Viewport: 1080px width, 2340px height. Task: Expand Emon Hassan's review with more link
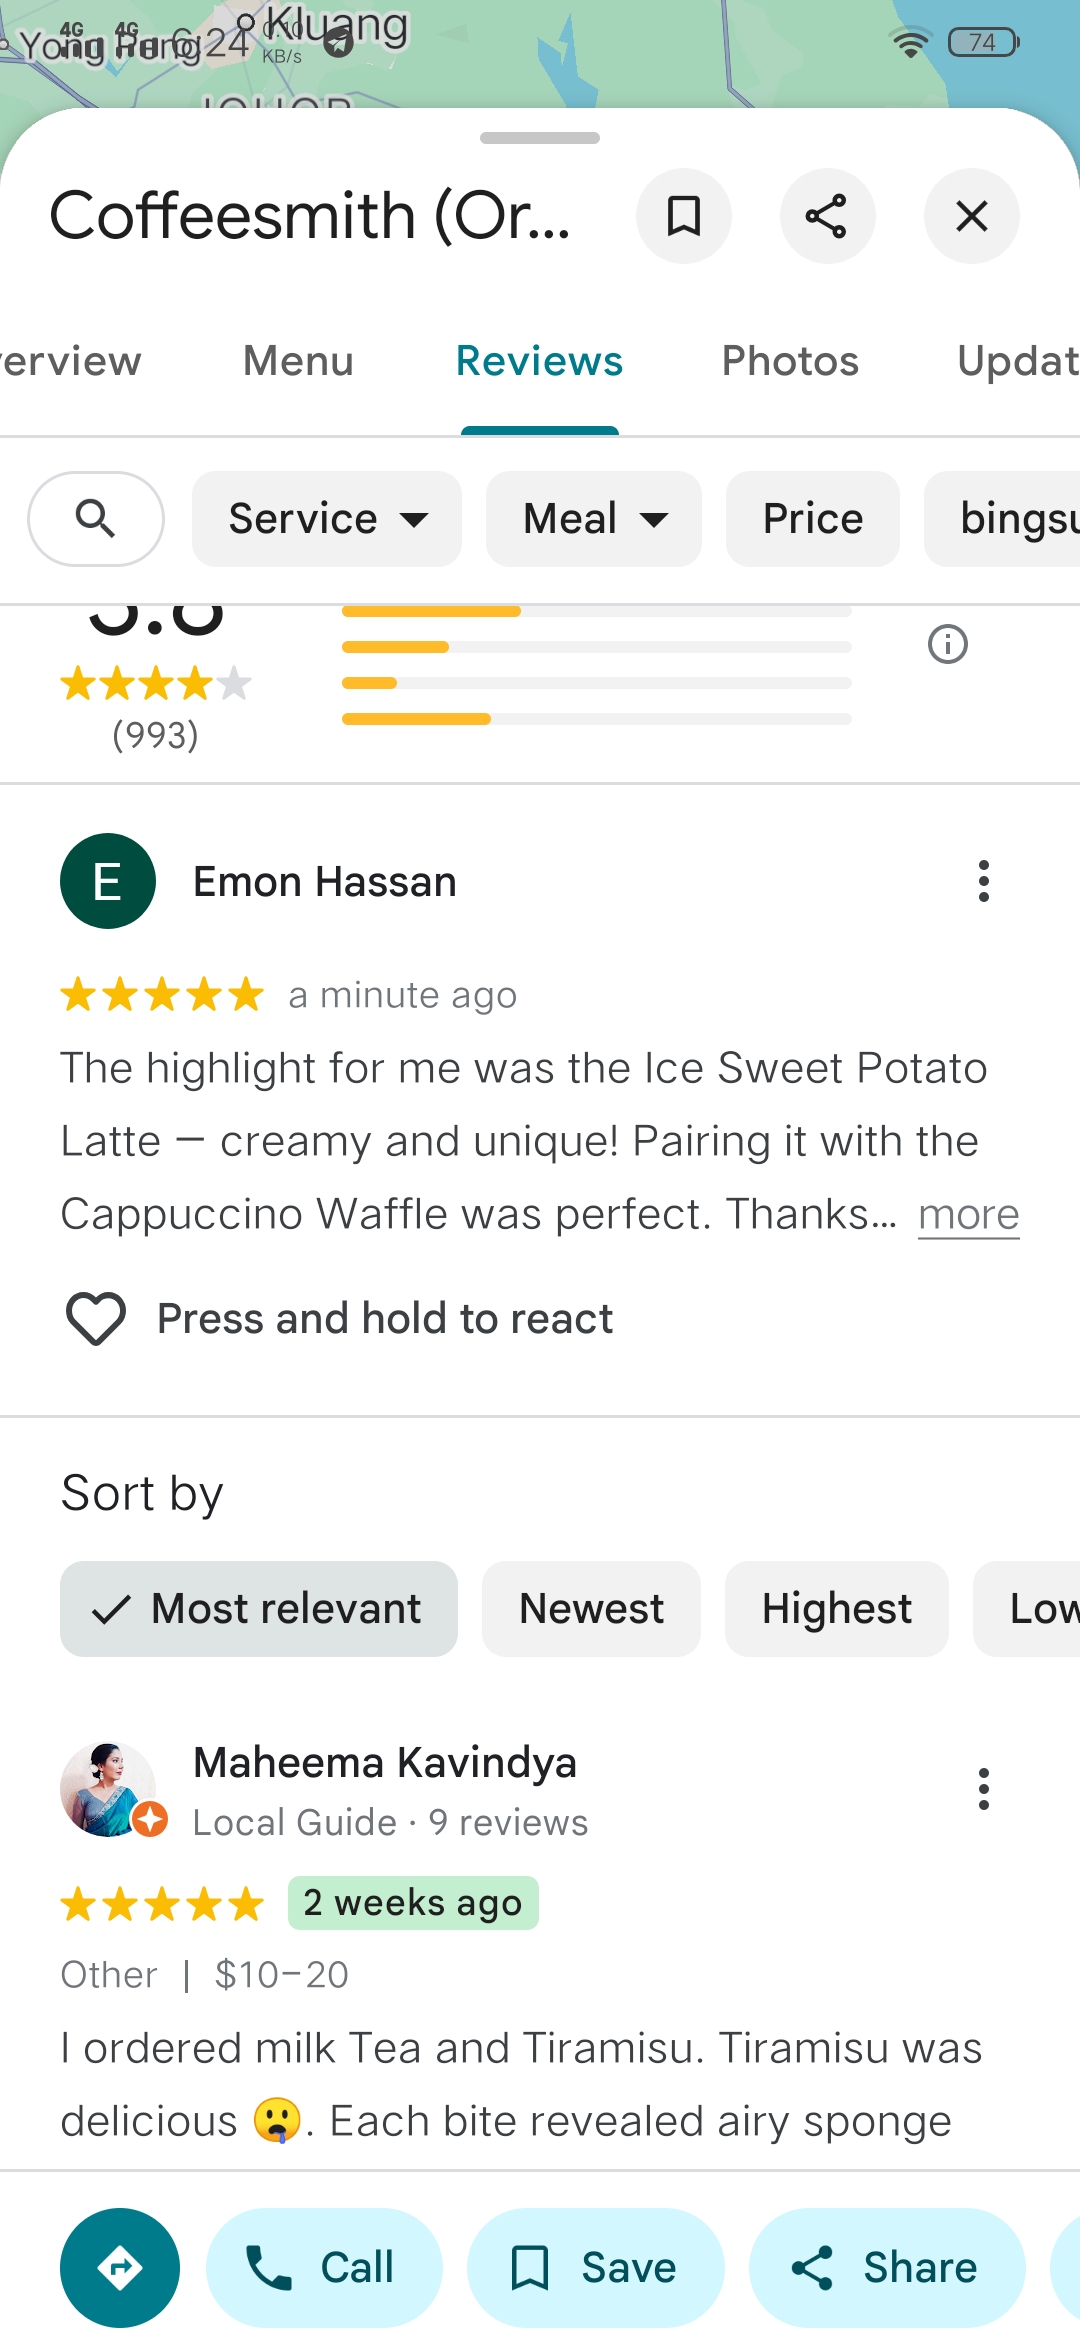pos(968,1215)
